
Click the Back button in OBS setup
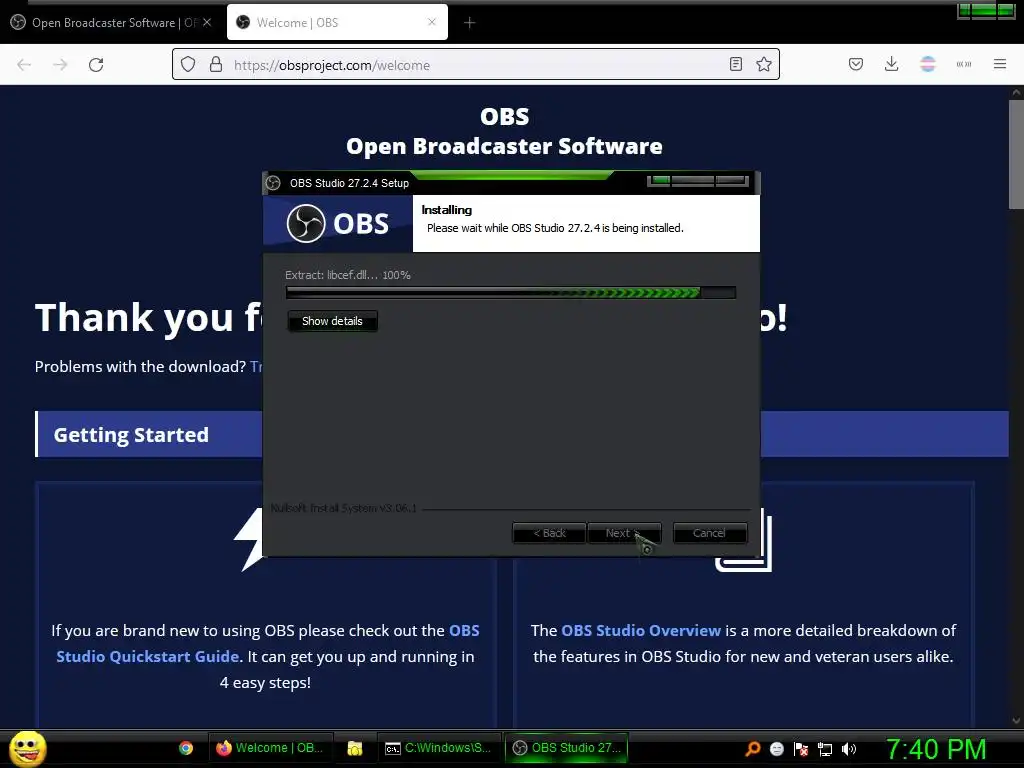[549, 533]
